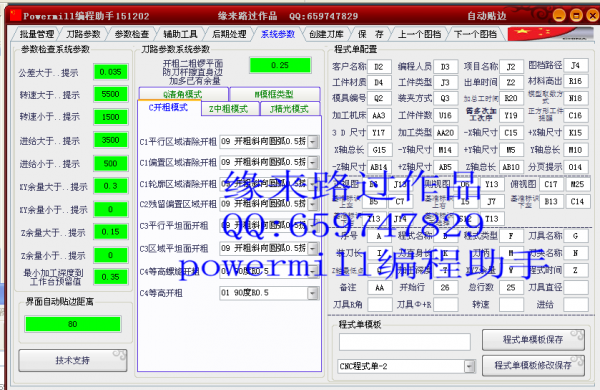Edit the 进给小于..提示 value 500

click(111, 164)
